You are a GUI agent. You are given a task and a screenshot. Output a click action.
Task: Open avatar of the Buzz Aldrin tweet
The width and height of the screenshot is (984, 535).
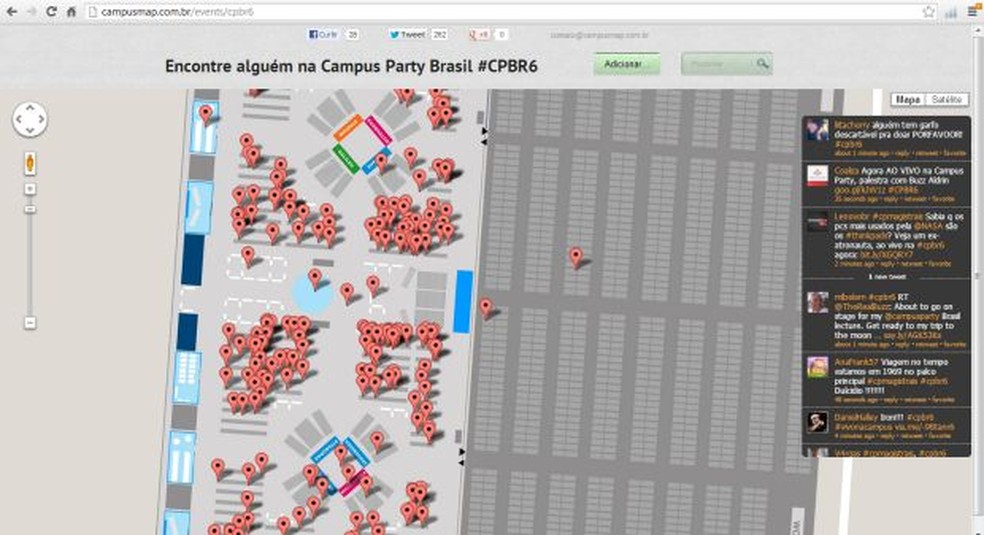(817, 176)
